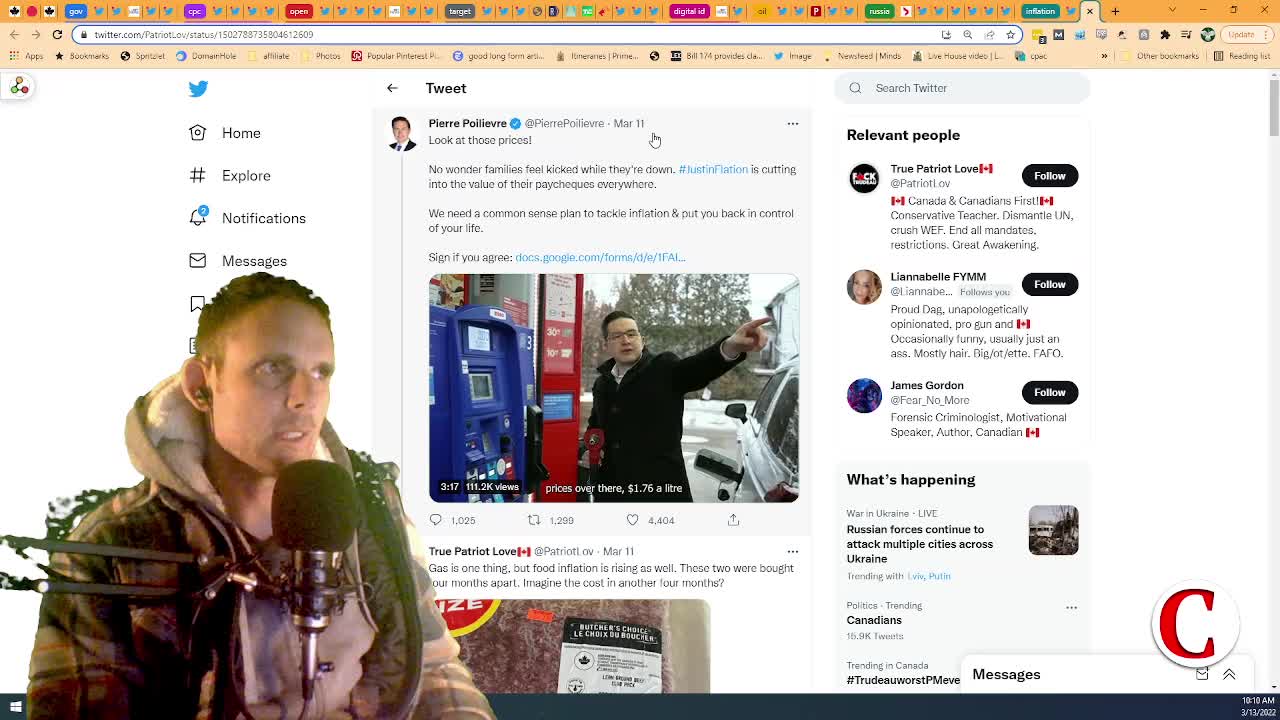
Task: Open the Other bookmarks folder
Action: 1160,56
